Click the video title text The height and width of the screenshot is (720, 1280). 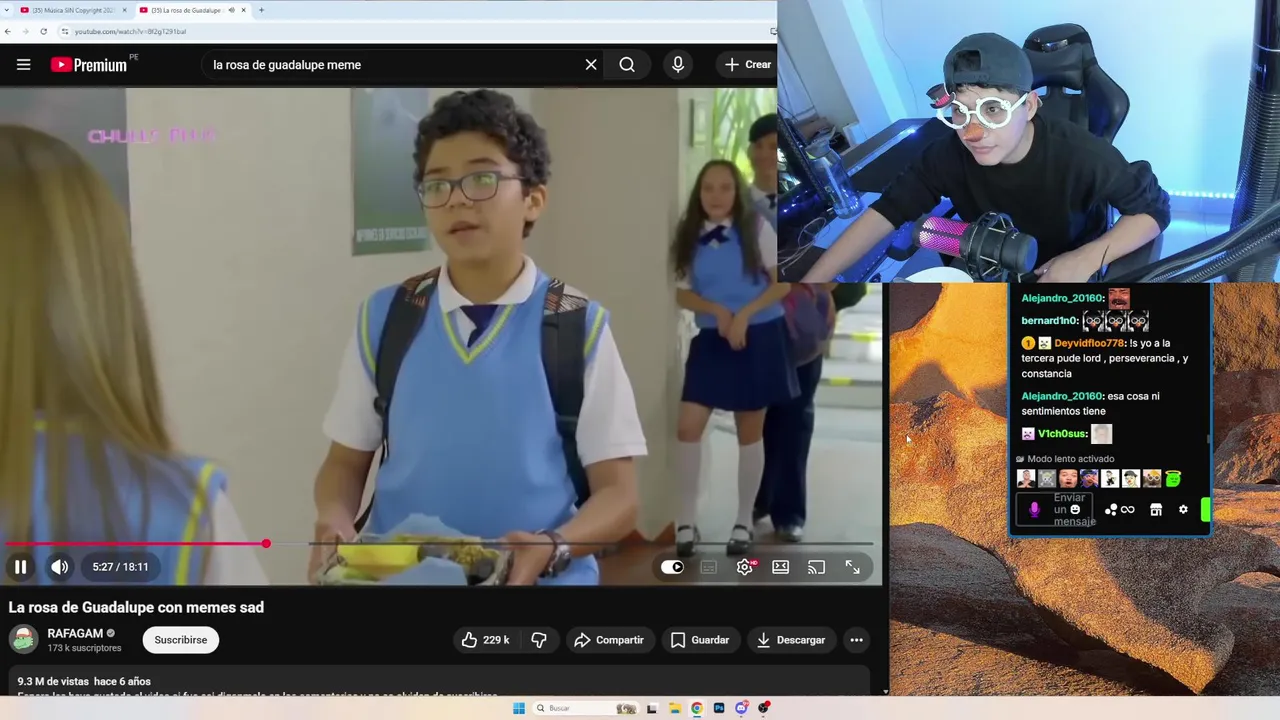[136, 607]
